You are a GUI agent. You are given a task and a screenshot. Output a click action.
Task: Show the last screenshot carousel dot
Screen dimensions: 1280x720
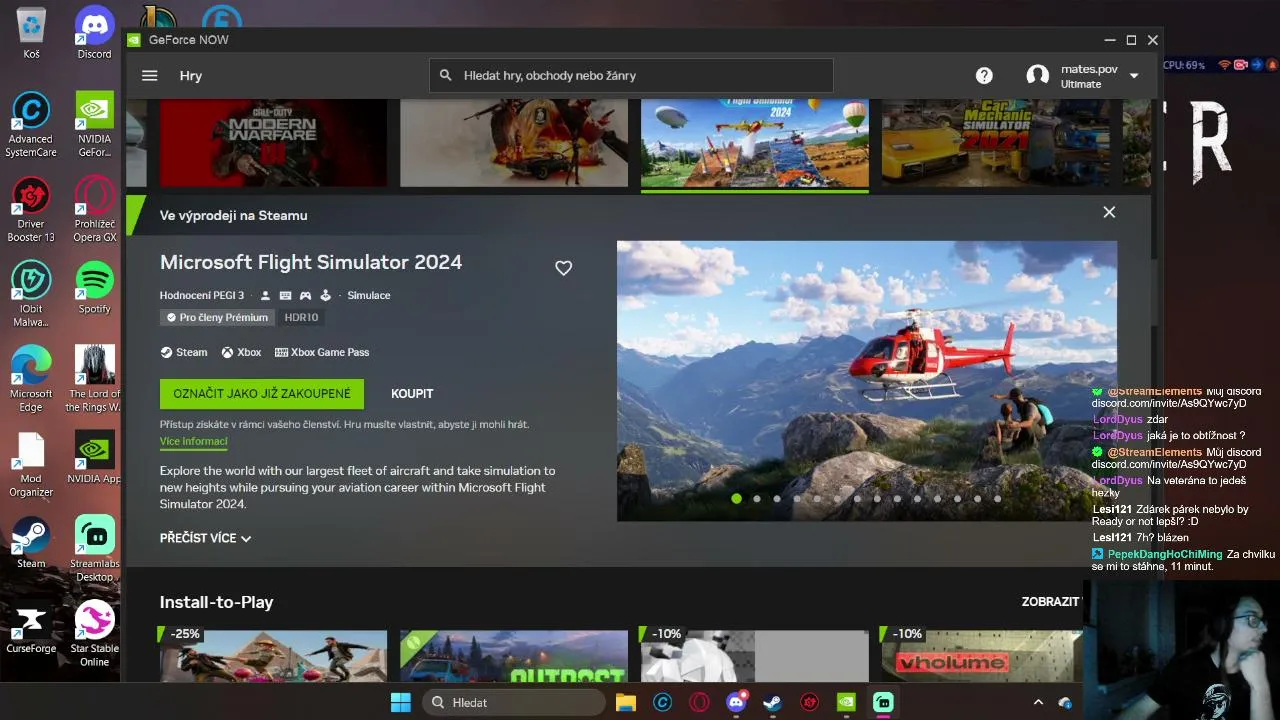click(x=997, y=498)
